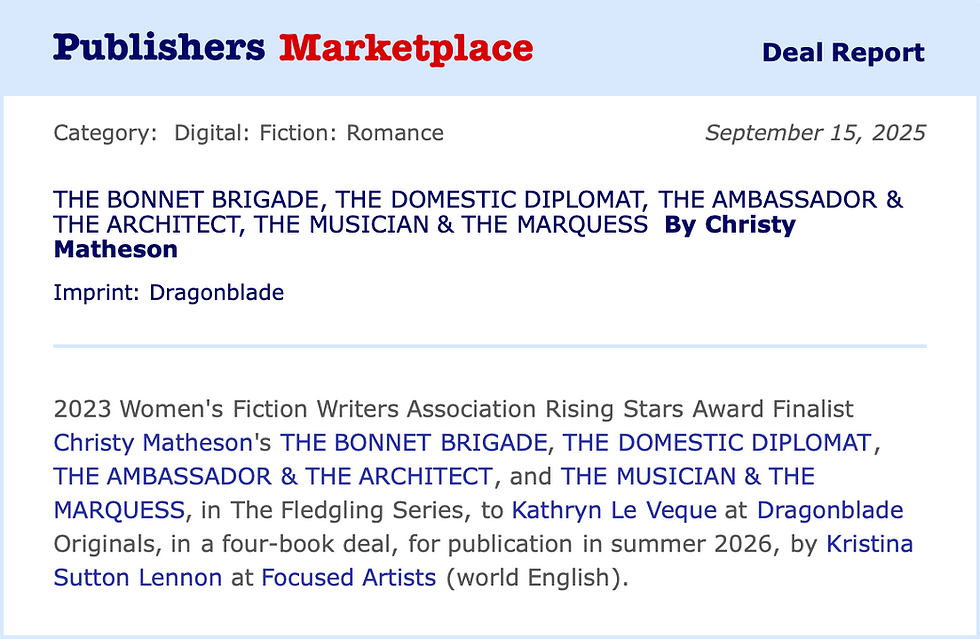
Task: Click the bold "By Christy Matheson" byline
Action: (x=729, y=224)
